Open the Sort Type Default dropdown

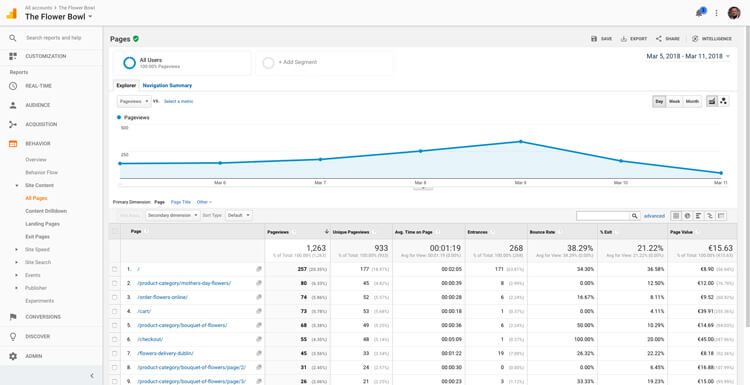238,216
